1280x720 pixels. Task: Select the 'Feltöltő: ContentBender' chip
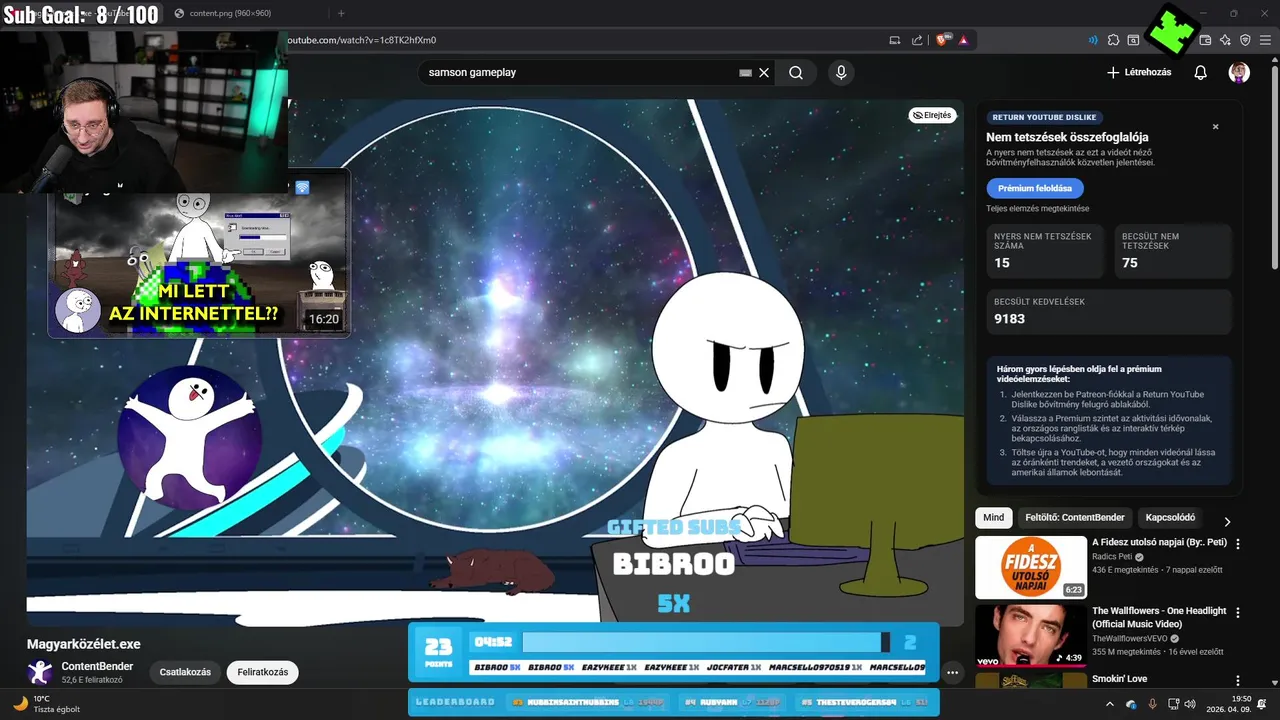coord(1075,518)
